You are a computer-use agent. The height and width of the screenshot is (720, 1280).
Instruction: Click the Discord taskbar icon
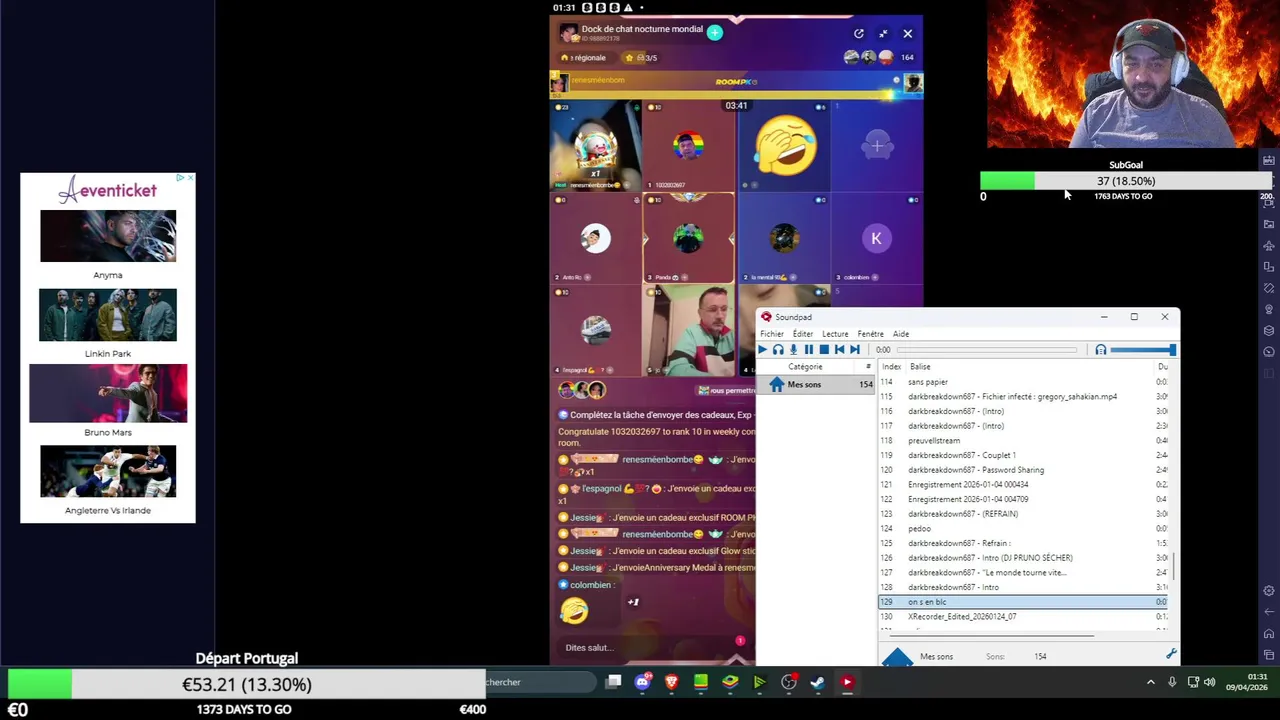point(642,683)
